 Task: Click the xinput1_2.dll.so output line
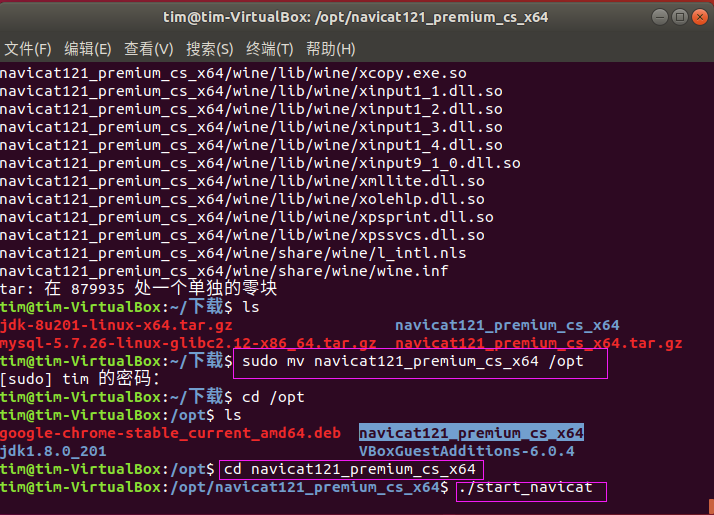pyautogui.click(x=251, y=109)
